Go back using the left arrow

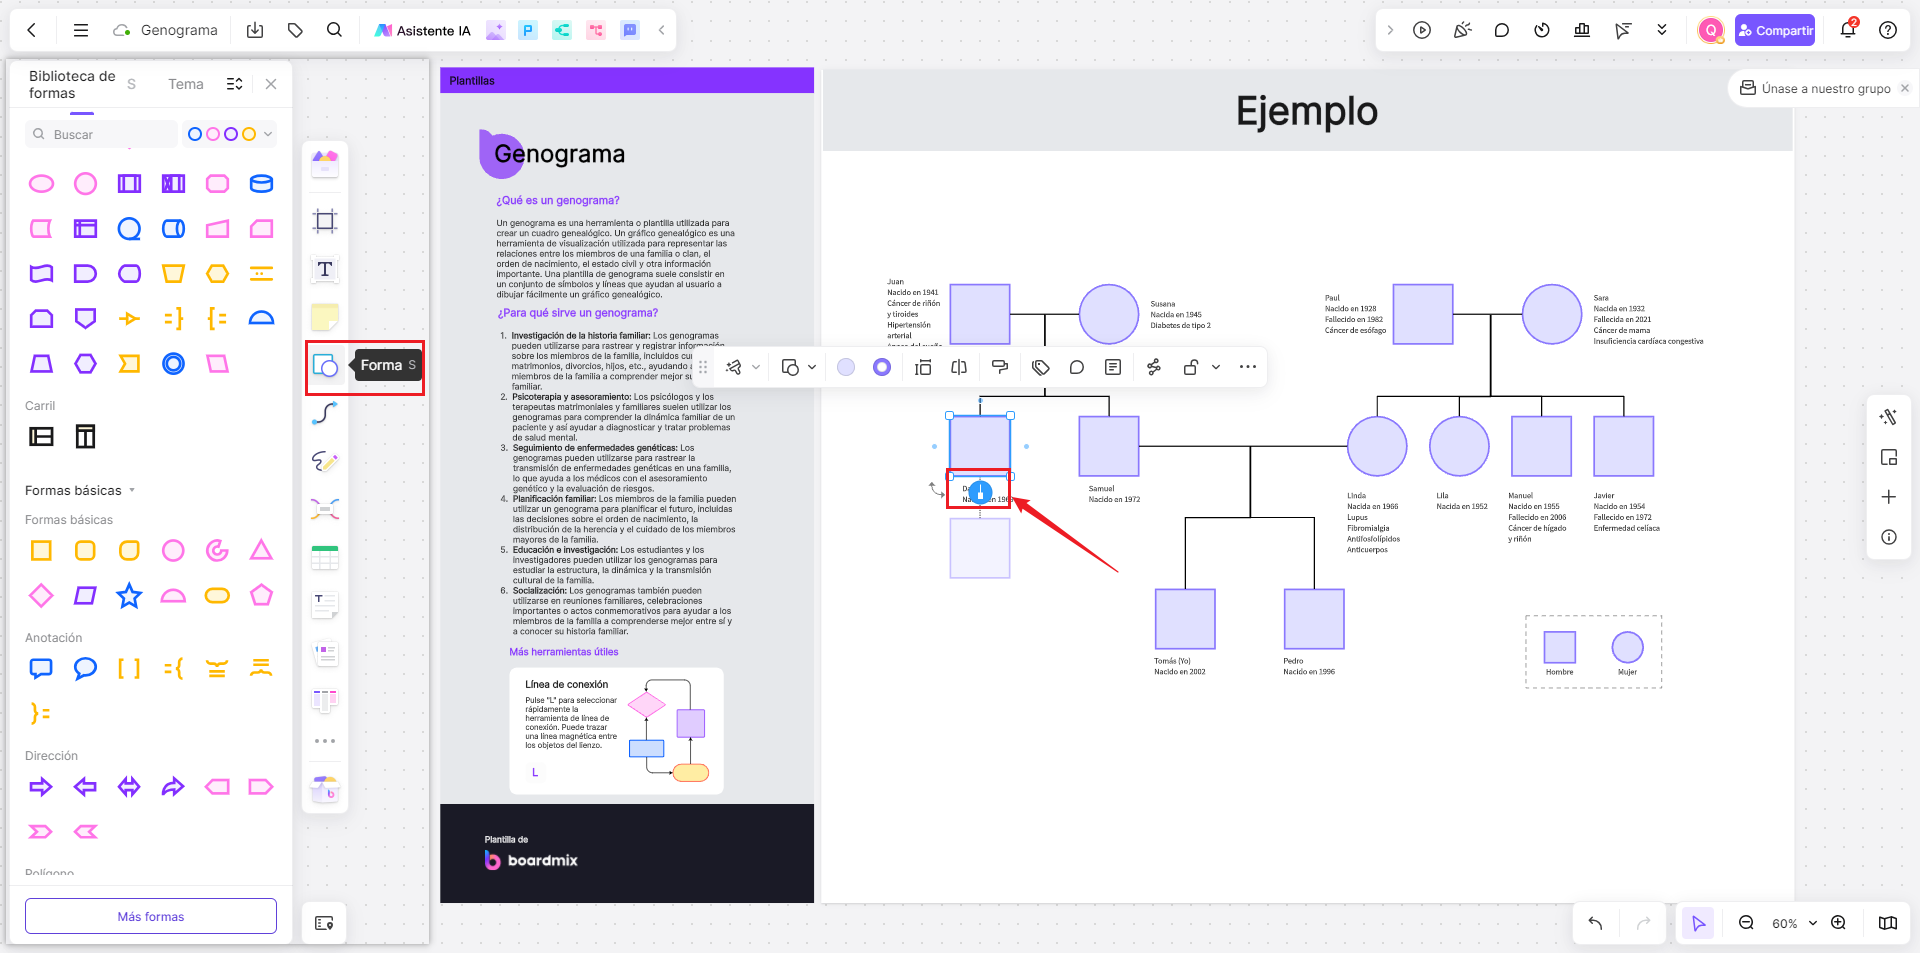[32, 30]
